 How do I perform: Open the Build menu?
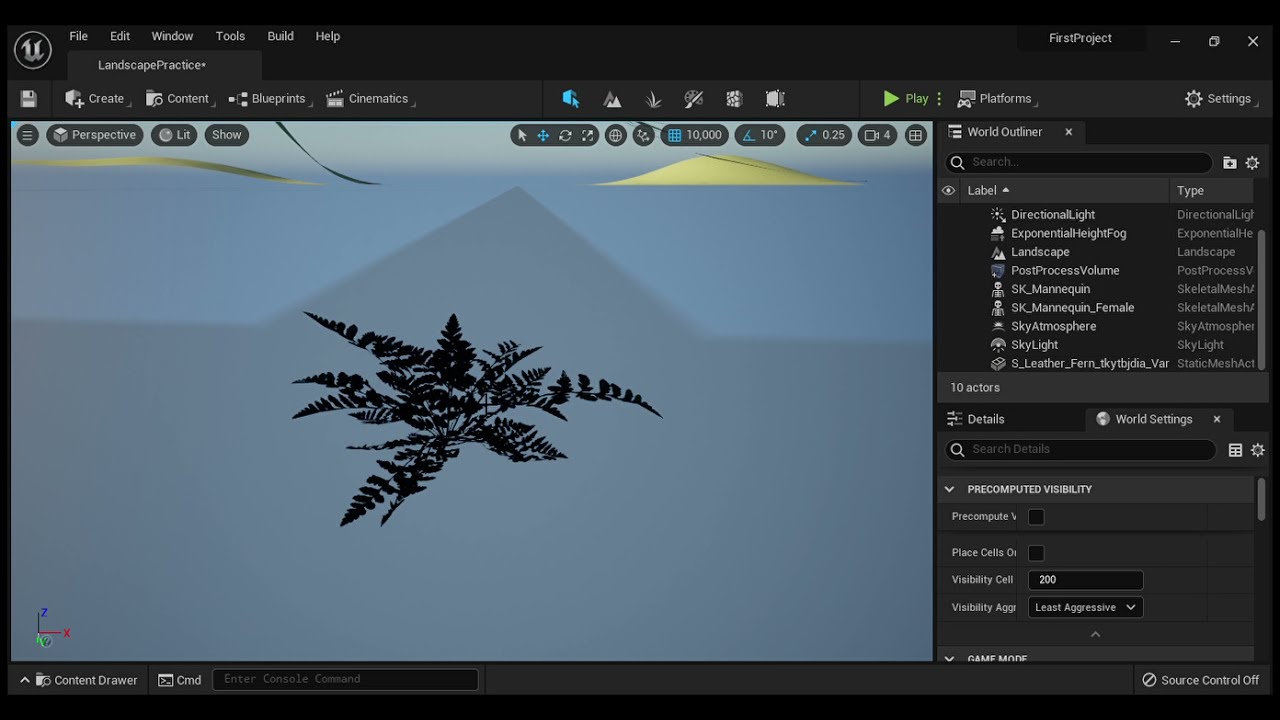click(280, 36)
